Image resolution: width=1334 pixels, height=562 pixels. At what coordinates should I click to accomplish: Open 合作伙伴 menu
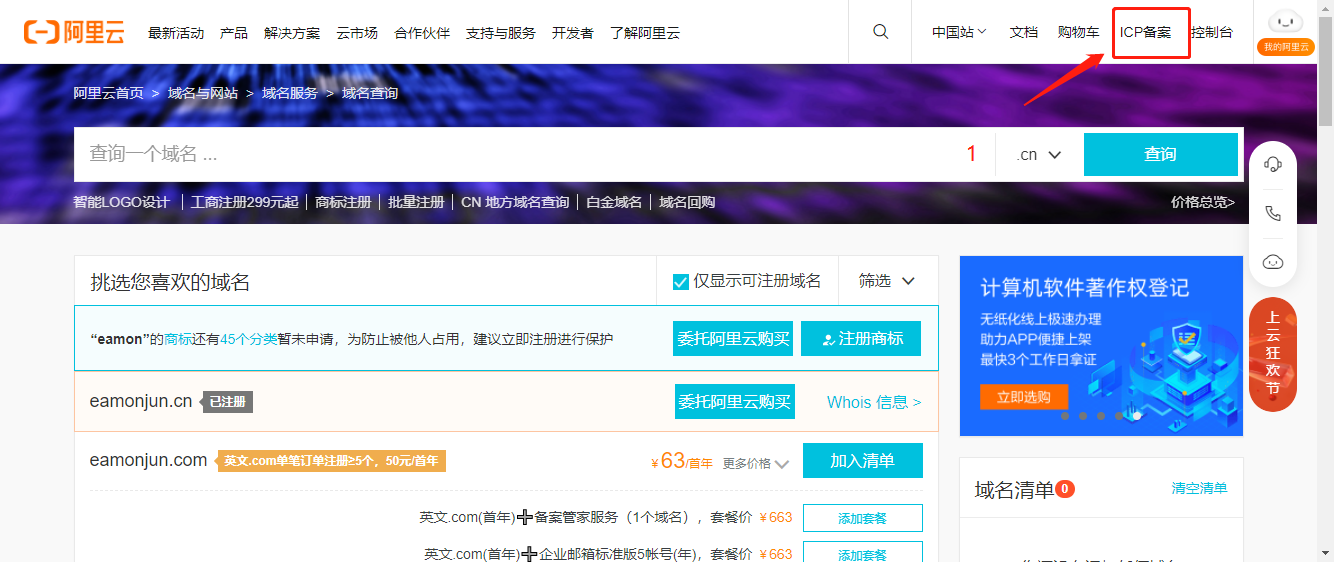(x=422, y=33)
